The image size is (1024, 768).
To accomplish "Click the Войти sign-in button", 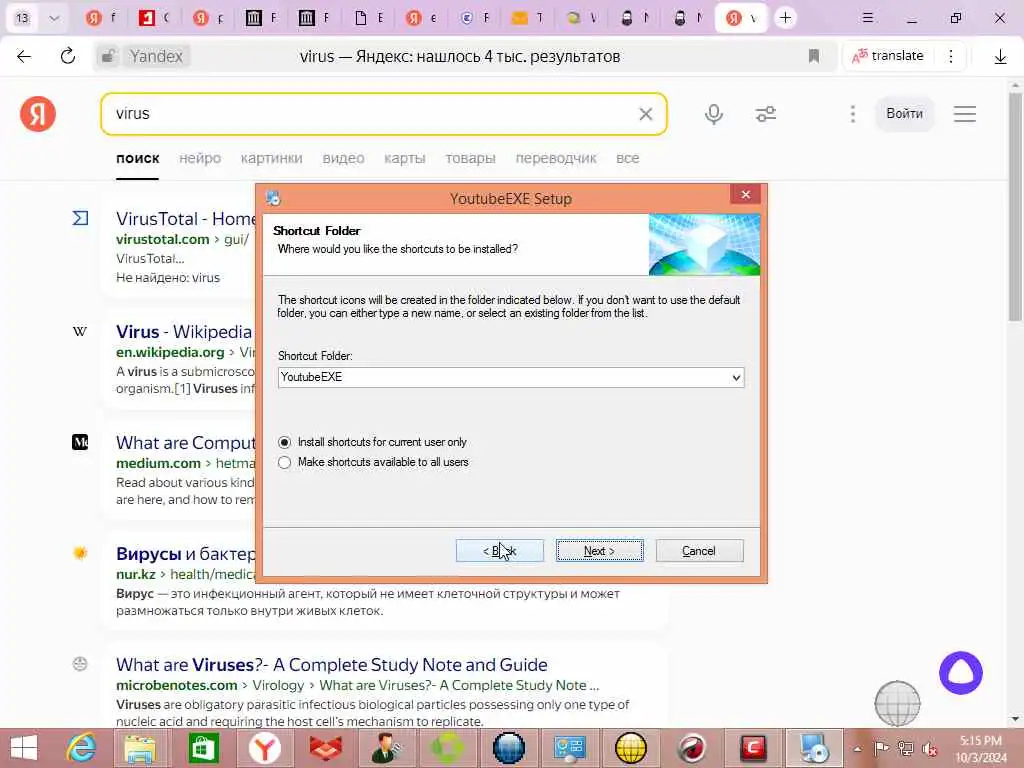I will (x=904, y=114).
